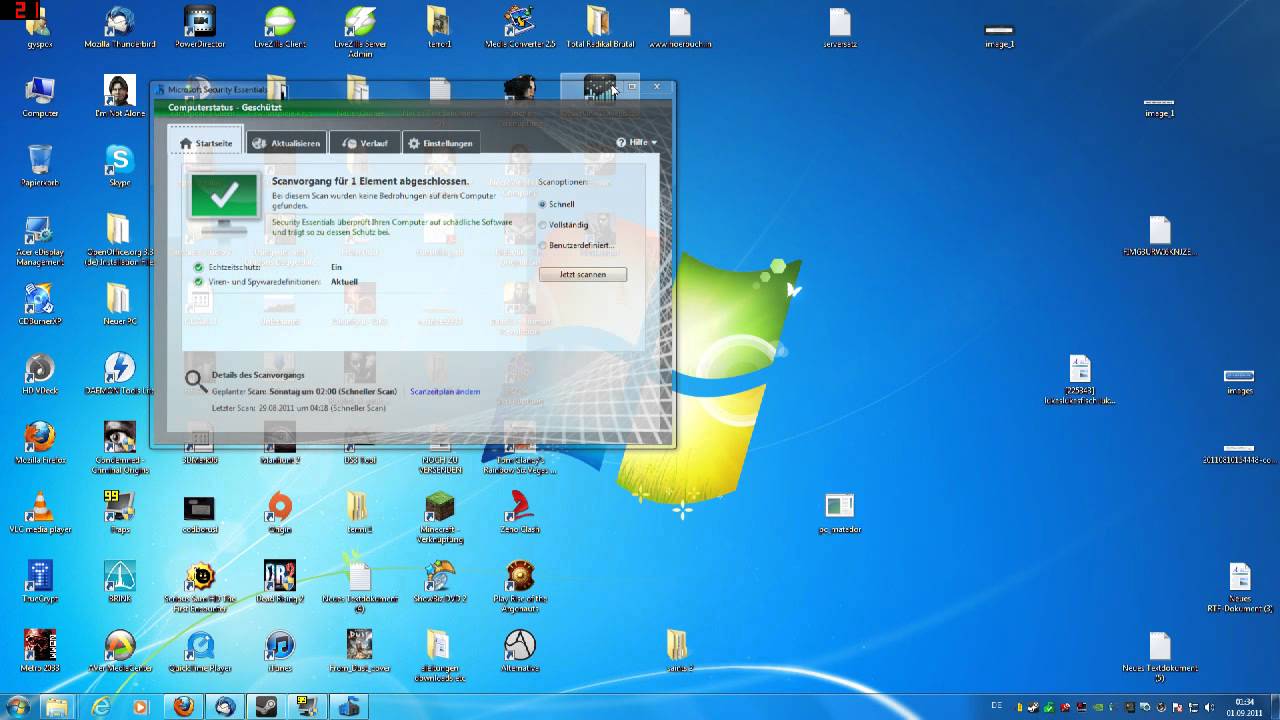The image size is (1280, 720).
Task: Open the codbo.url desktop file
Action: tap(200, 512)
